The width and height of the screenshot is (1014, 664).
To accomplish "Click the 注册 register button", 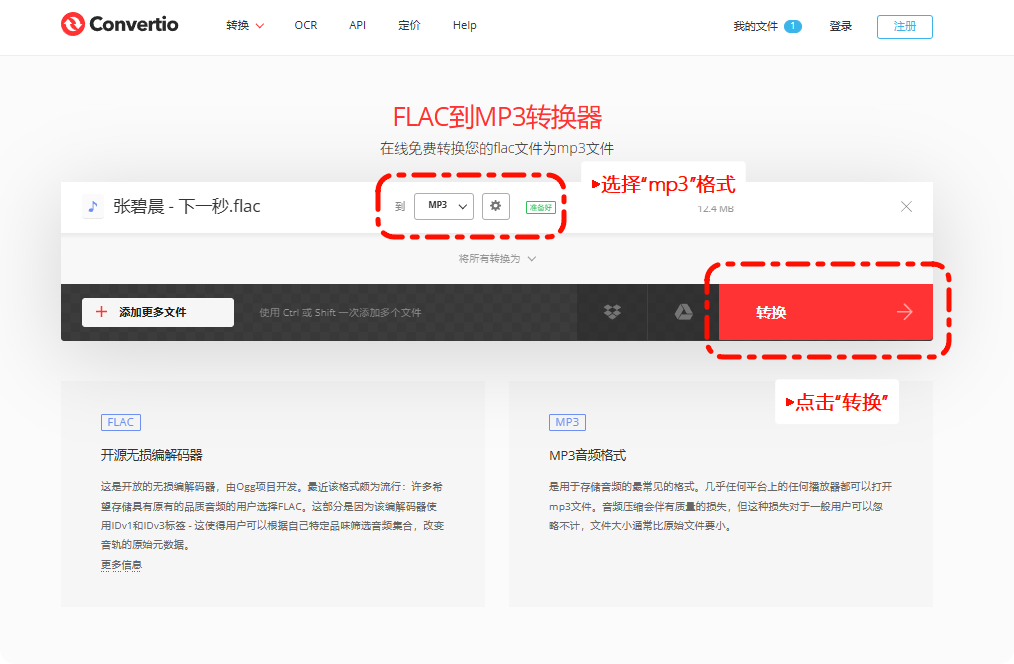I will pos(905,27).
